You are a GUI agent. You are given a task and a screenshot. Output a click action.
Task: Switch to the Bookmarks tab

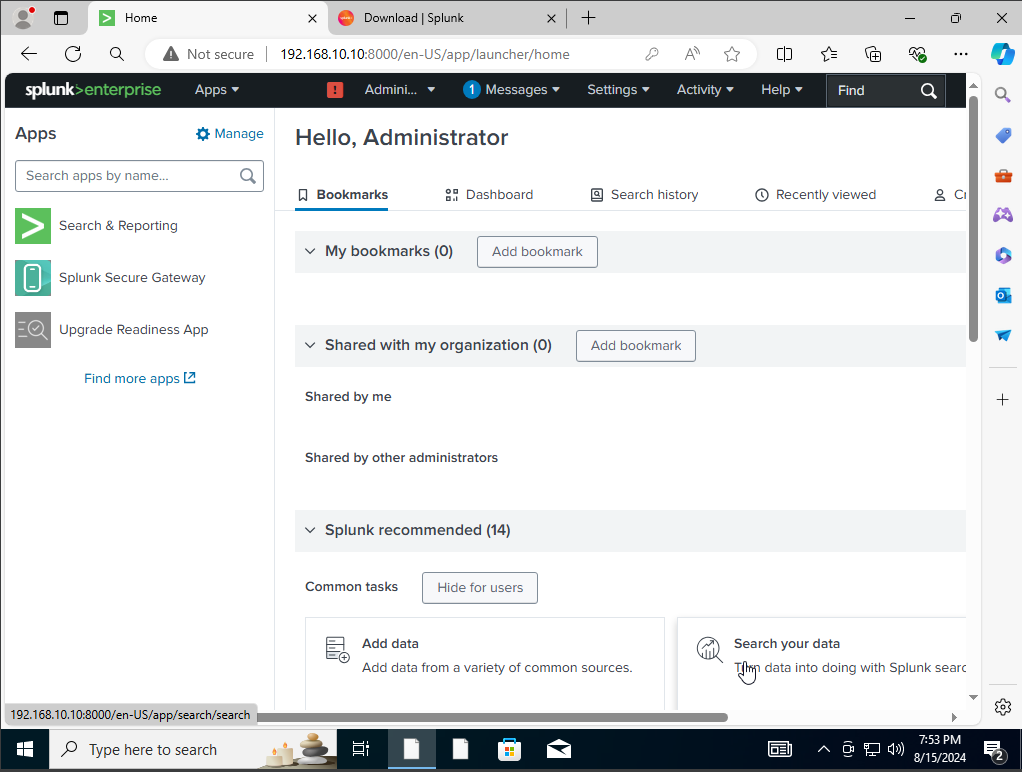[342, 195]
